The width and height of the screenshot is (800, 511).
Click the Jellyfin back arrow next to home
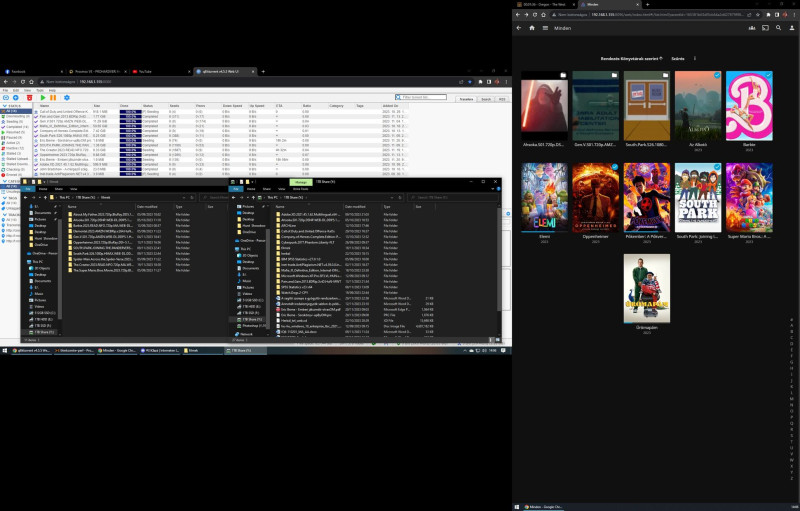[x=519, y=28]
